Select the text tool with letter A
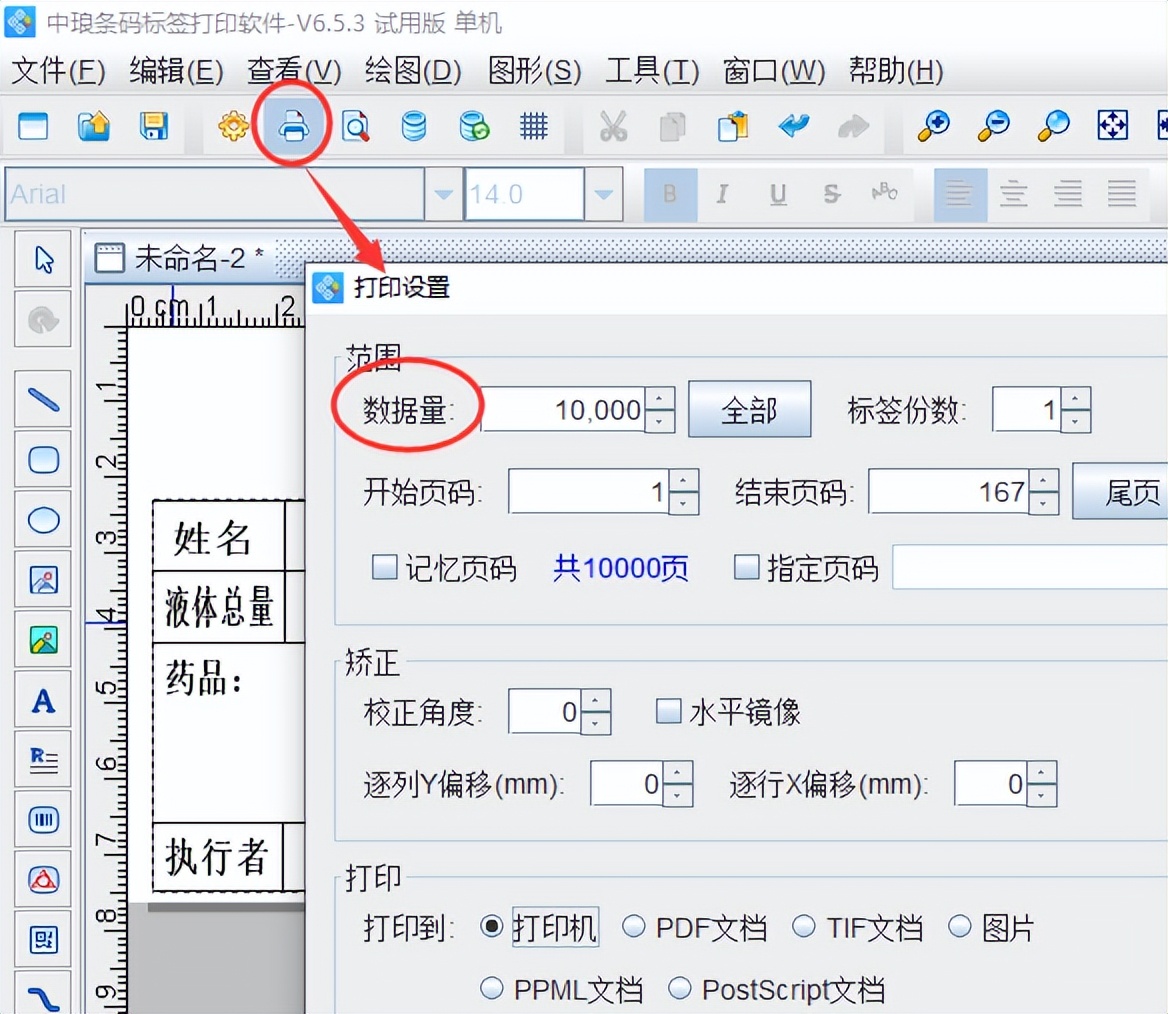The height and width of the screenshot is (1014, 1168). [x=42, y=699]
